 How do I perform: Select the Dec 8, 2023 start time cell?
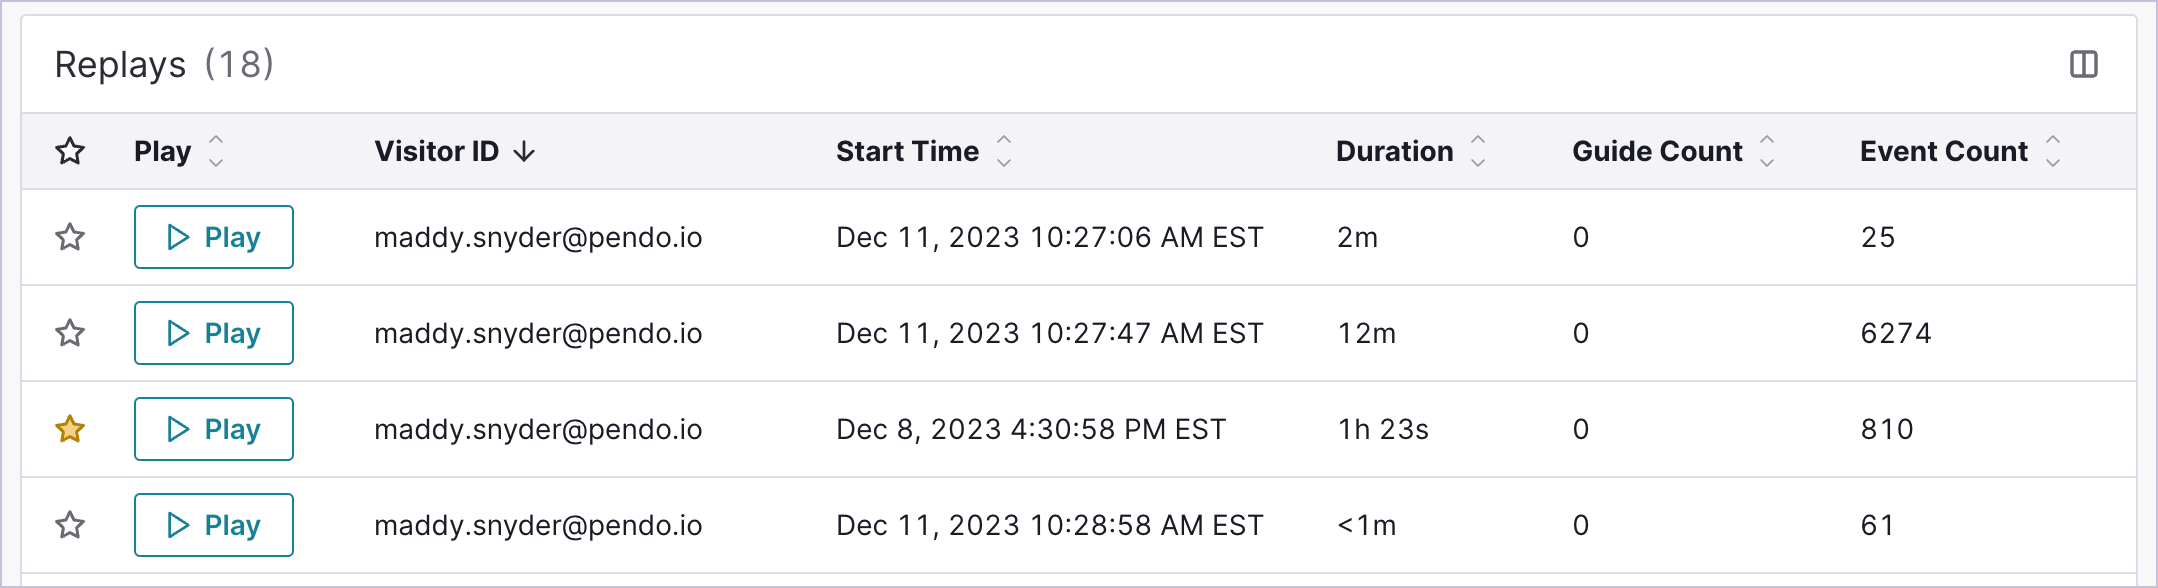1031,429
